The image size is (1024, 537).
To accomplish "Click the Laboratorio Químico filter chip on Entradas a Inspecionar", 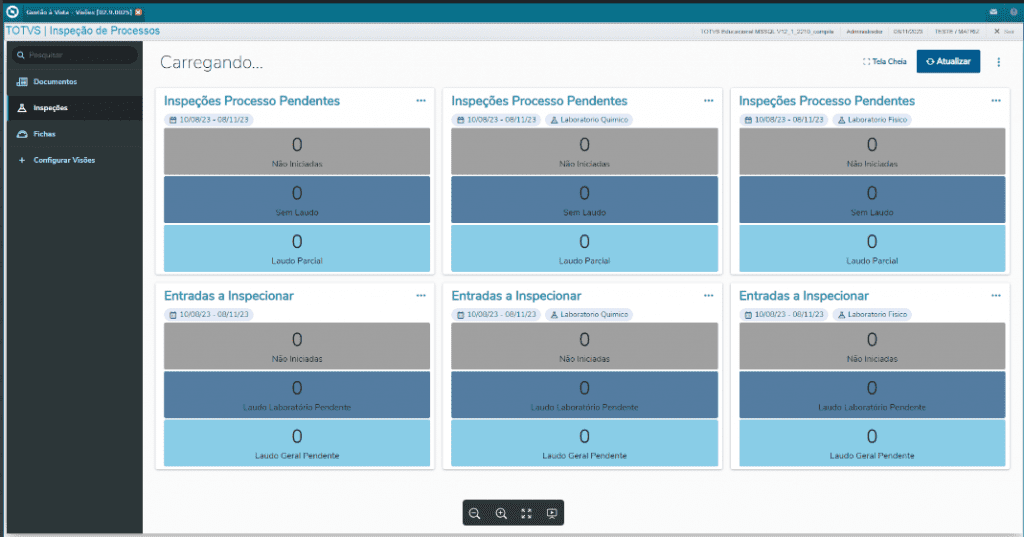I will [x=589, y=314].
